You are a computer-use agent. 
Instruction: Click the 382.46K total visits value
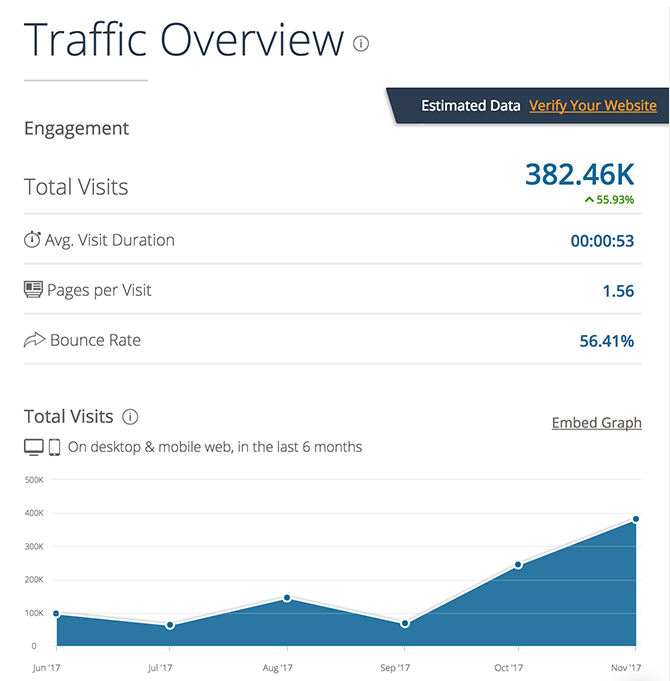(579, 174)
